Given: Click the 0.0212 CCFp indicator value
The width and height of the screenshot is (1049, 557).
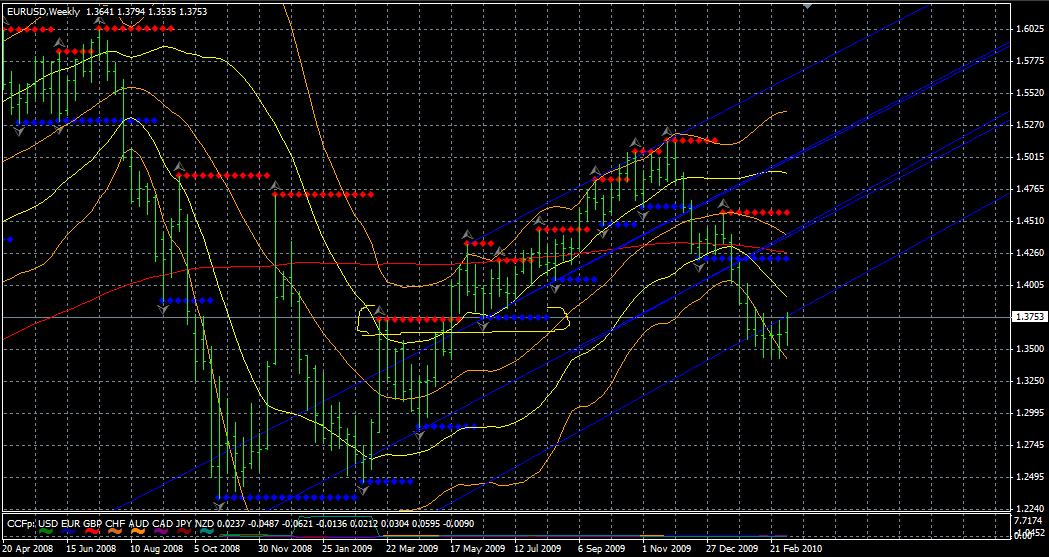Looking at the screenshot, I should coord(363,524).
